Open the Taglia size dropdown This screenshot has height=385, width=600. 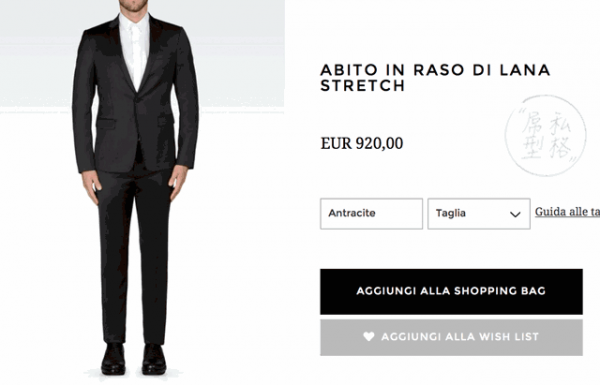tap(479, 214)
